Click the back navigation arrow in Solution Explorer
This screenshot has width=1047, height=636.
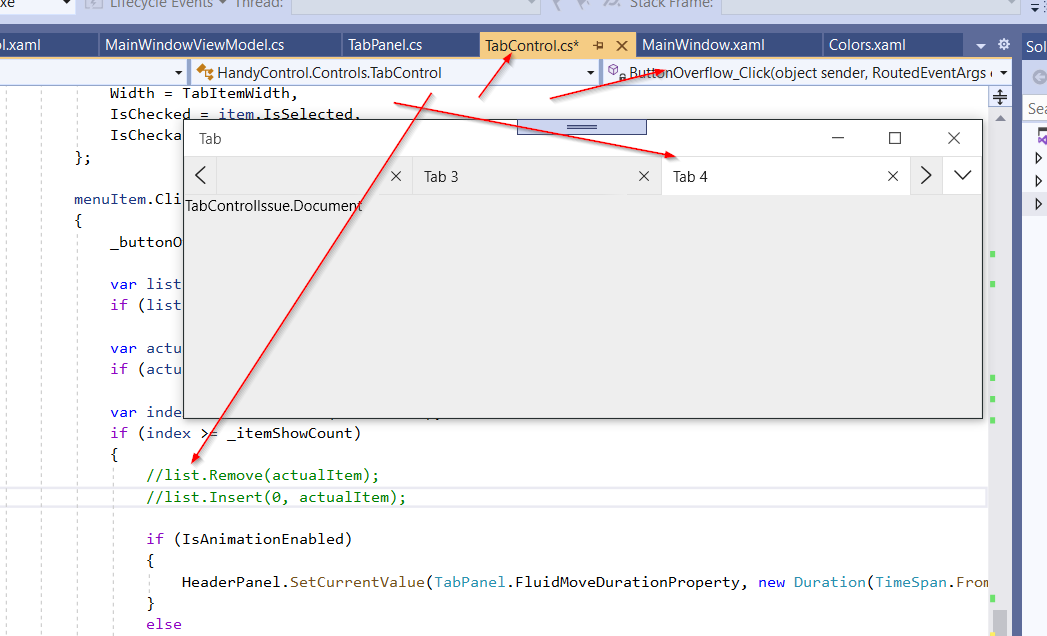(1036, 76)
